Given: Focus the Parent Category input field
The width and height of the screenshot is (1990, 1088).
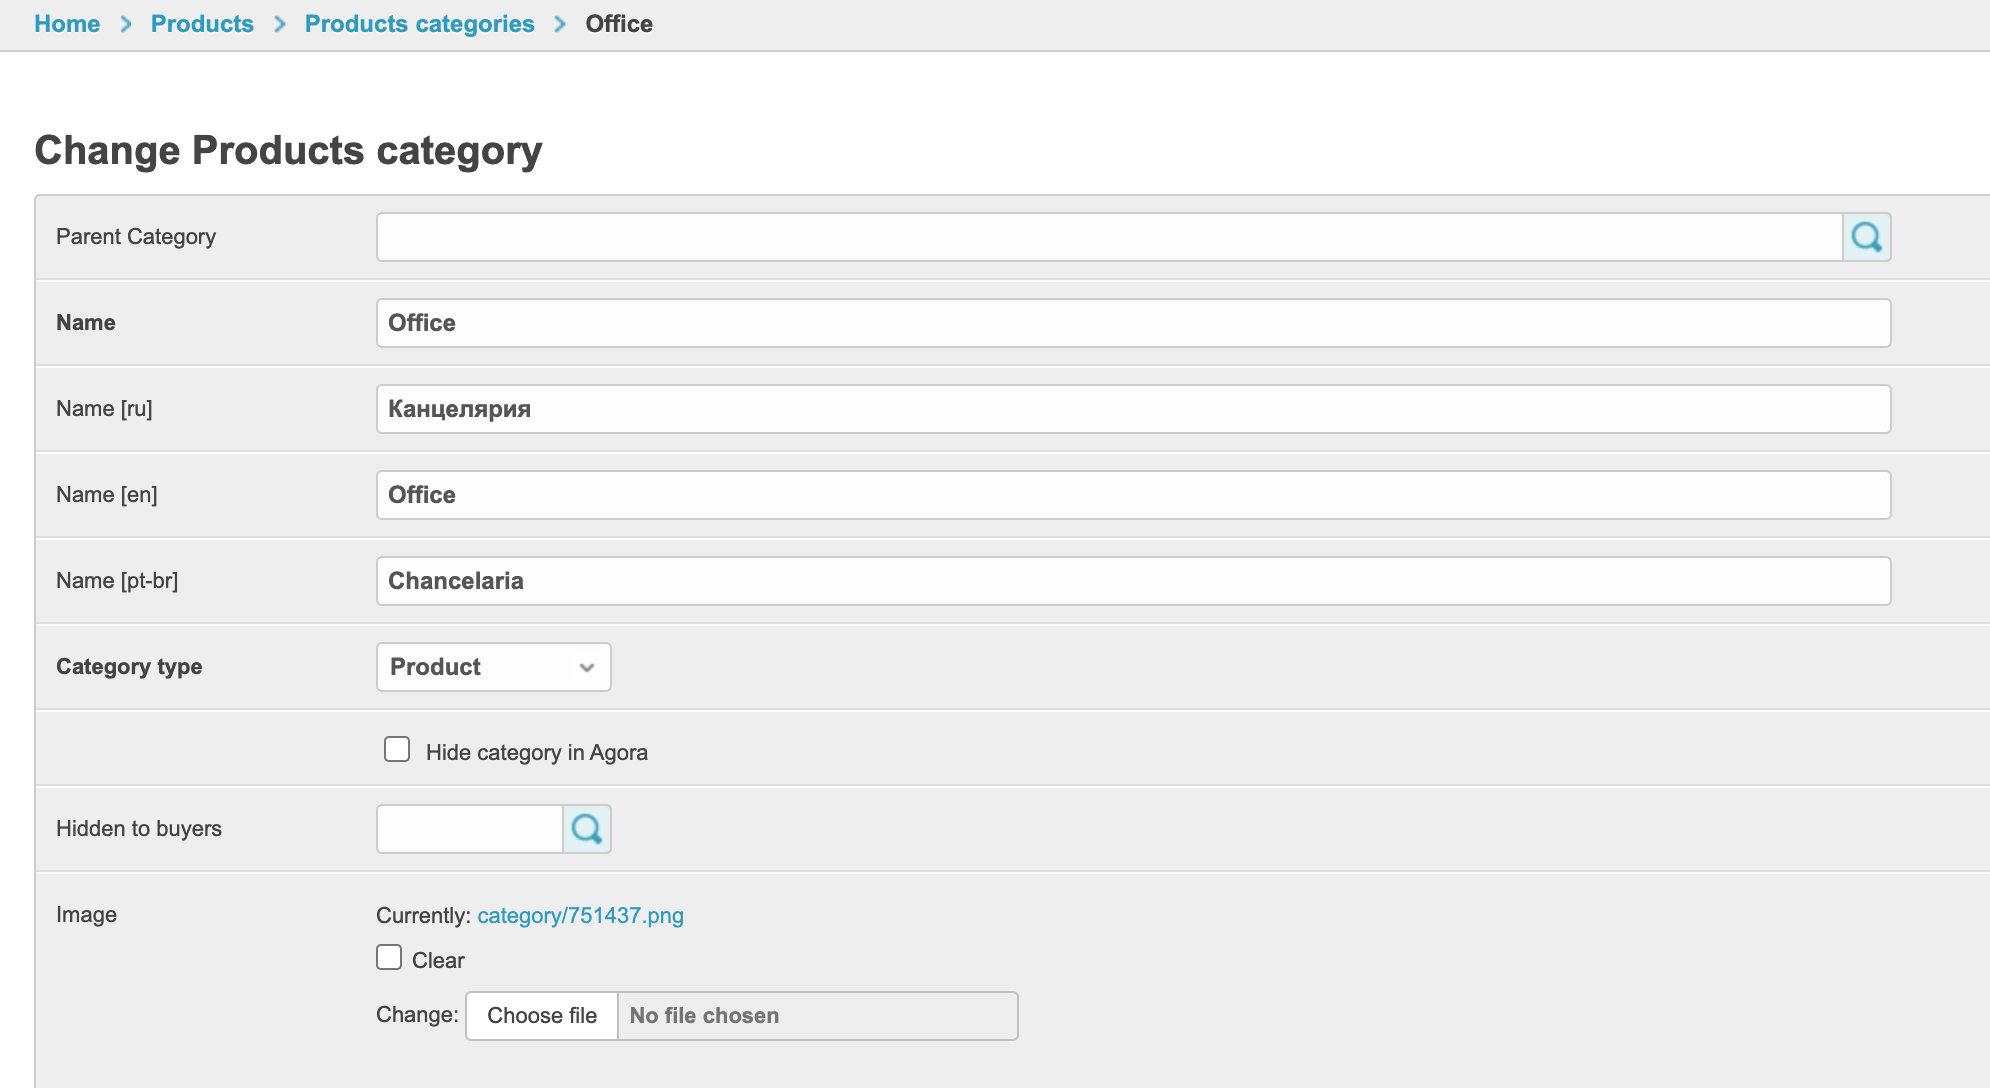Looking at the screenshot, I should pyautogui.click(x=1108, y=237).
